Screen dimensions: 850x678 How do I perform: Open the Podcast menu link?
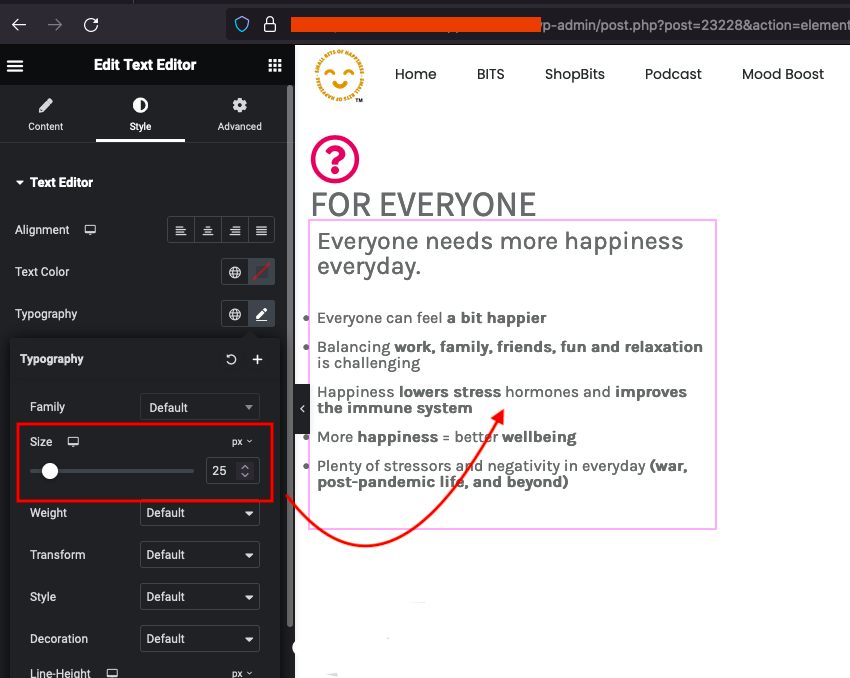673,74
